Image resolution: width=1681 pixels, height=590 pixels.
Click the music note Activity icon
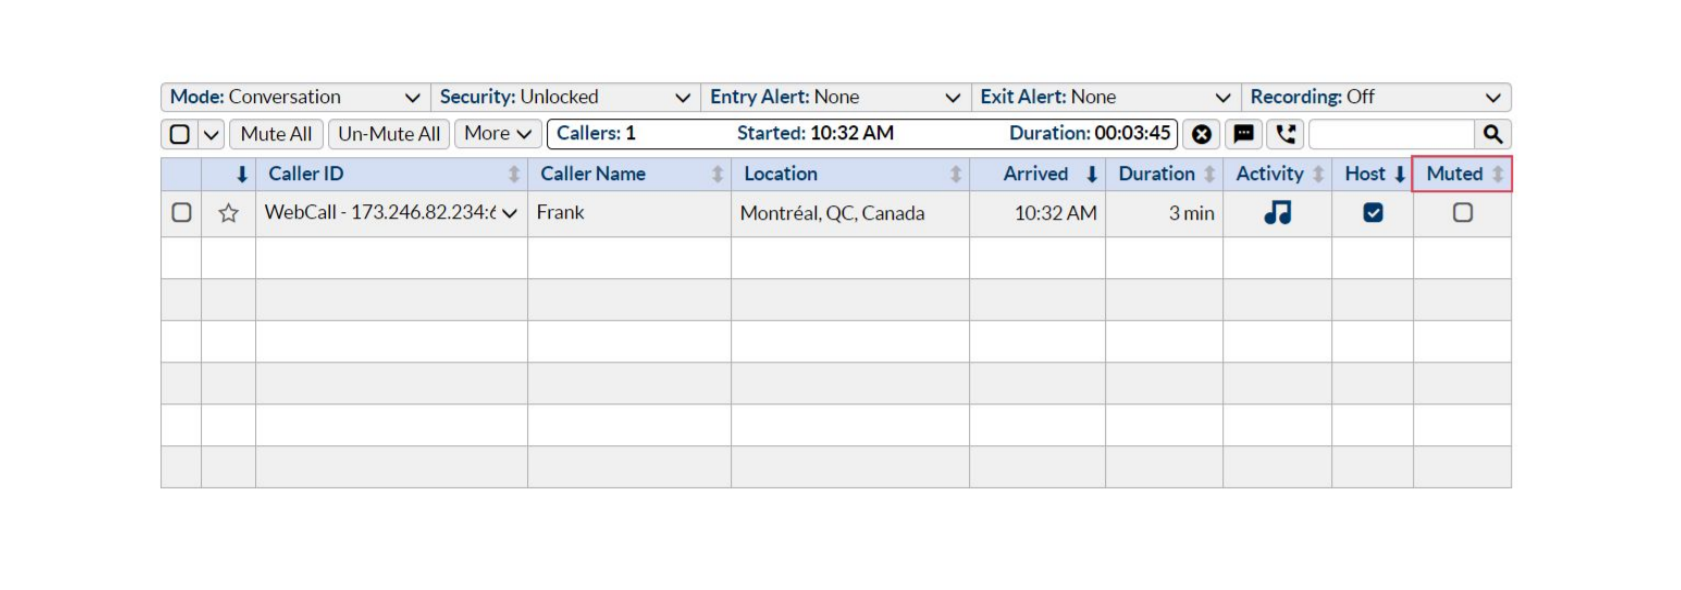[1277, 212]
